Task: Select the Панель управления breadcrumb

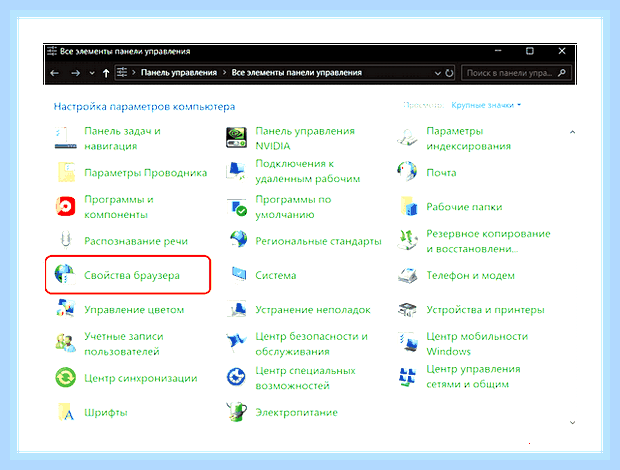Action: pyautogui.click(x=179, y=73)
